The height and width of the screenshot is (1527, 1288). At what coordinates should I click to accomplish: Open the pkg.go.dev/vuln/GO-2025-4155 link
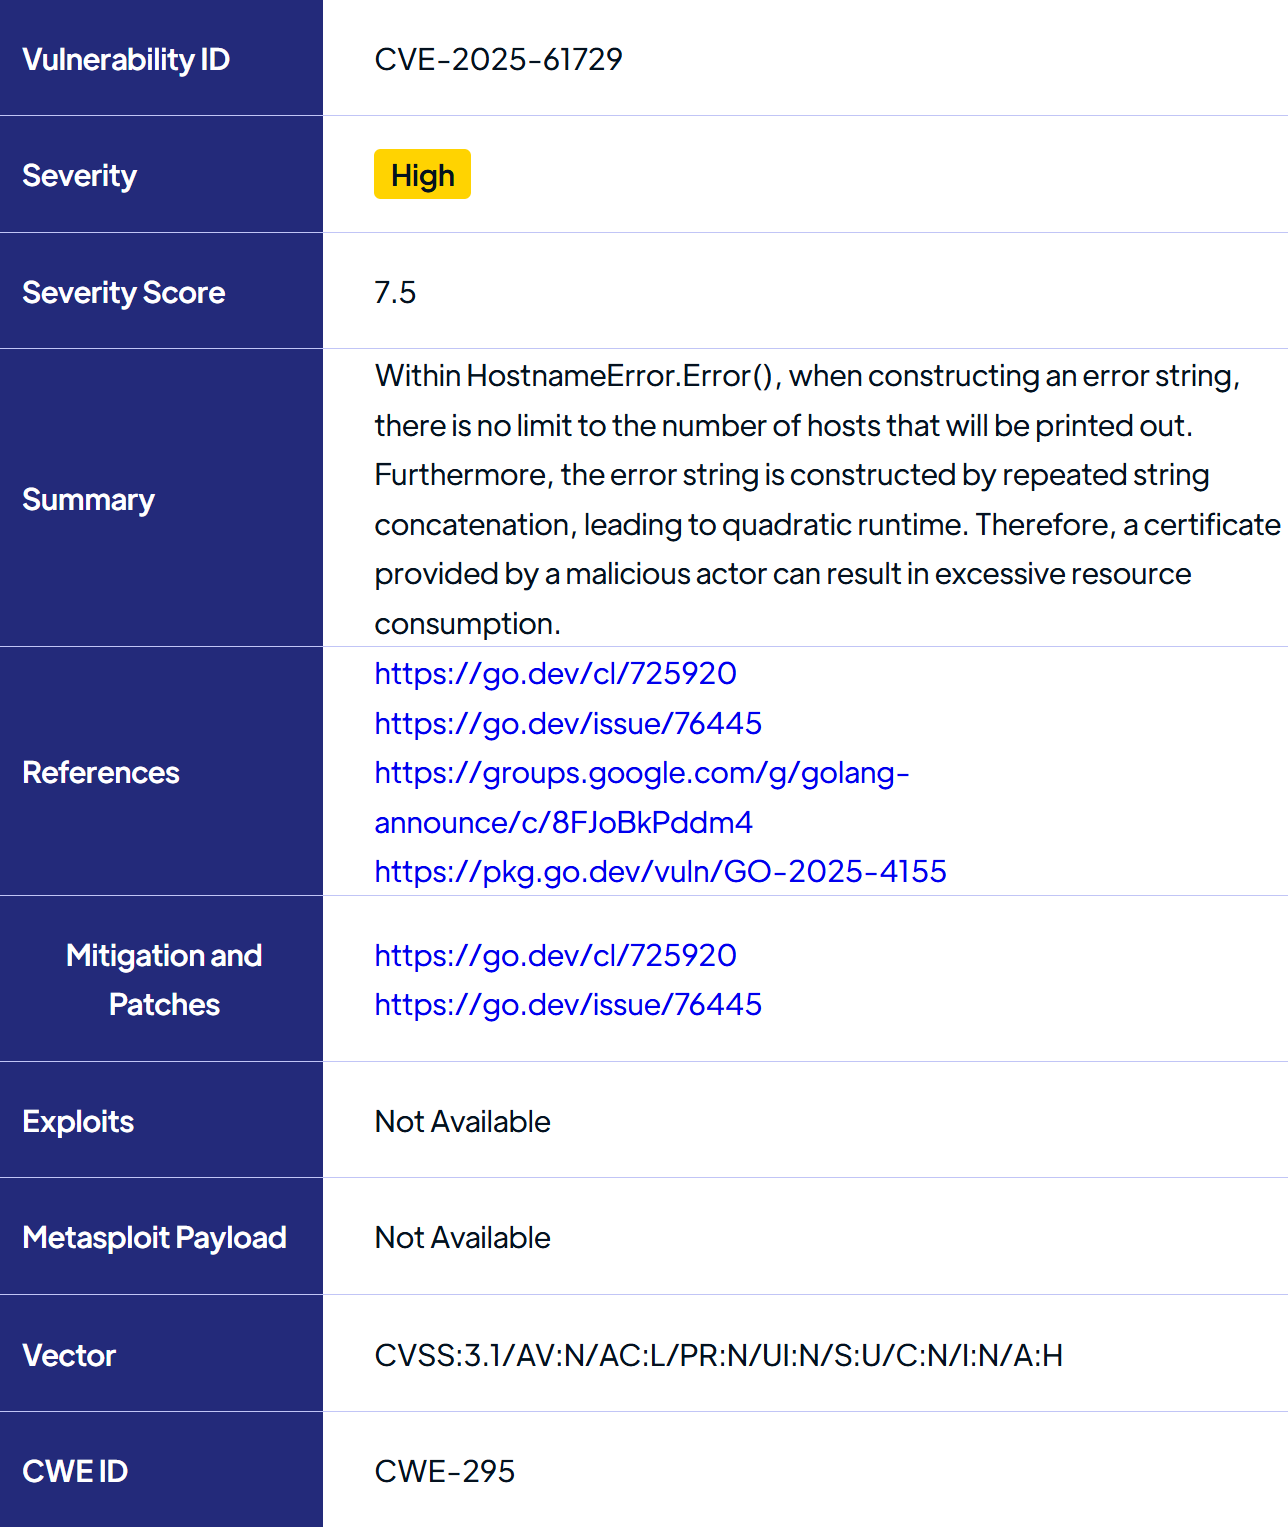coord(660,871)
